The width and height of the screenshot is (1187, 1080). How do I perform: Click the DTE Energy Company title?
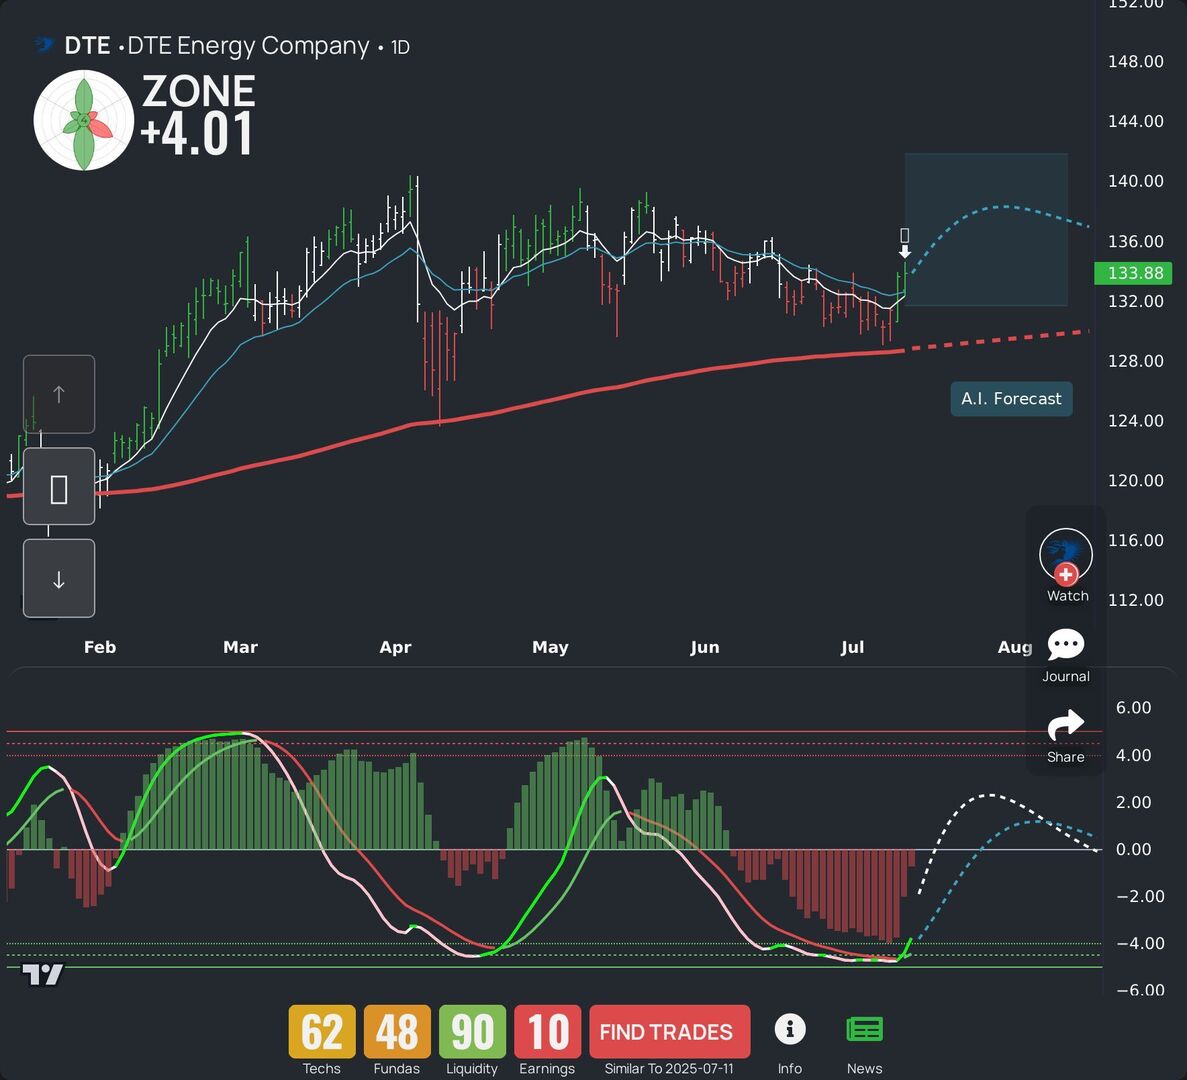(x=248, y=45)
